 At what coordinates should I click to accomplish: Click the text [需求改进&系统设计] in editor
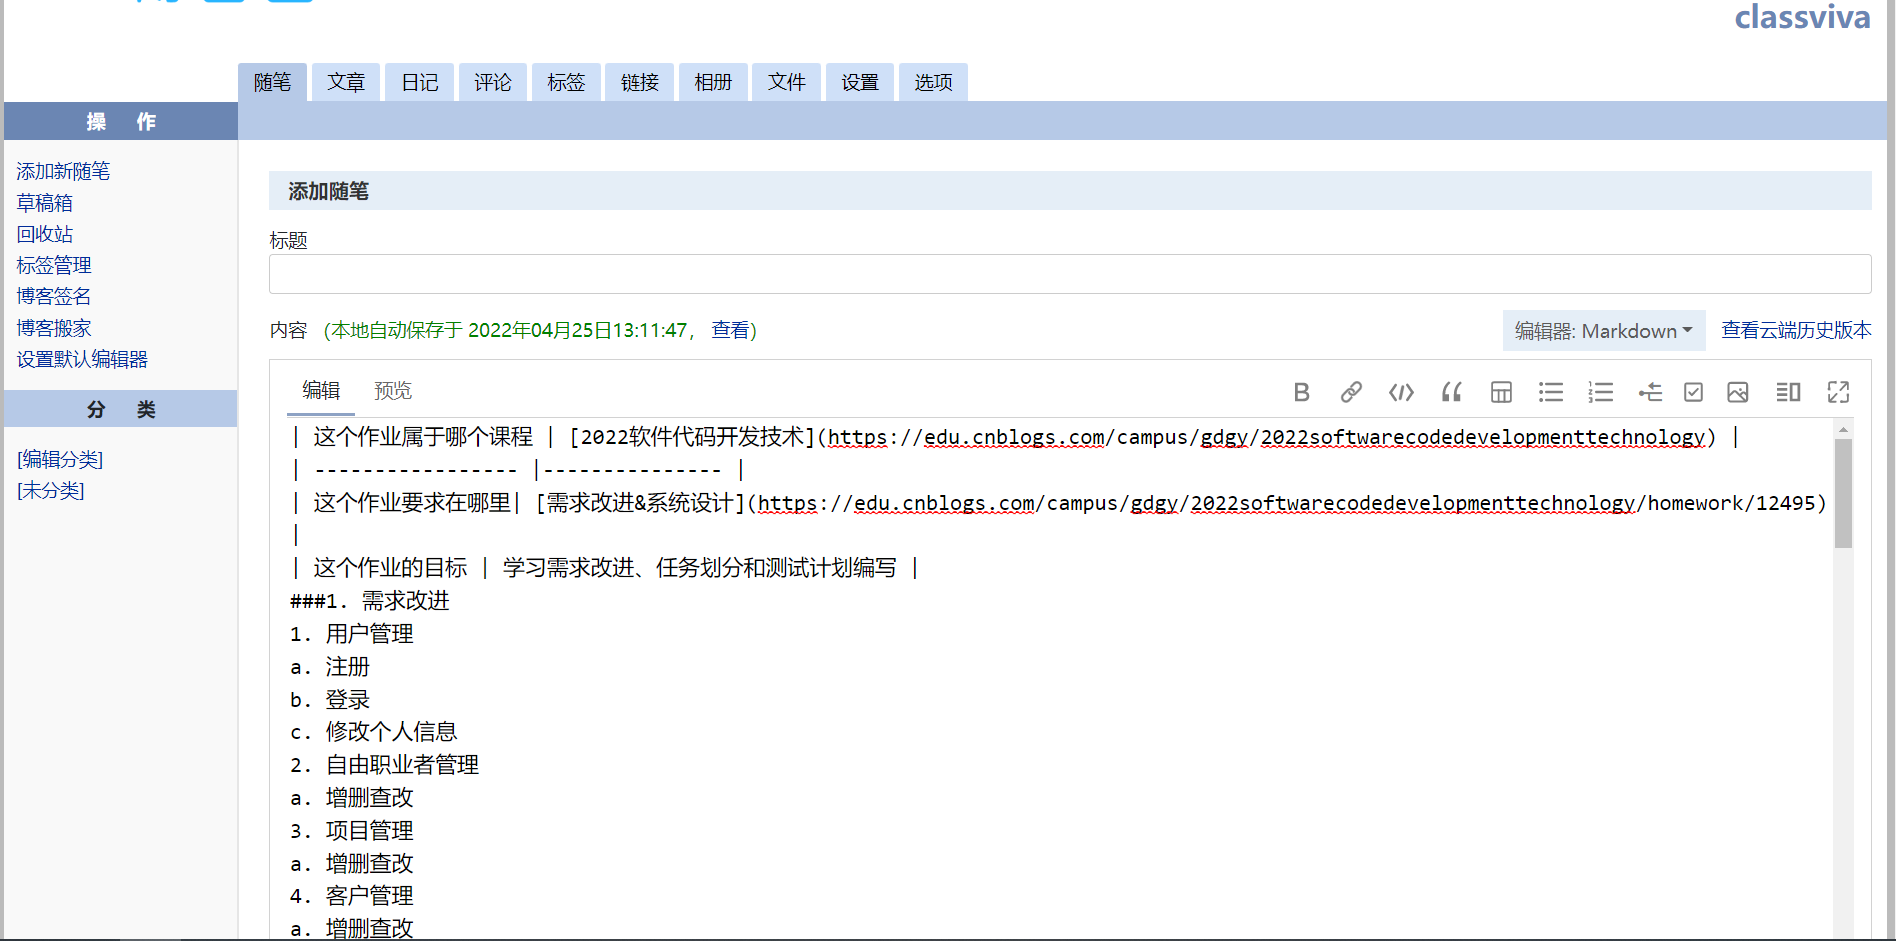(641, 503)
